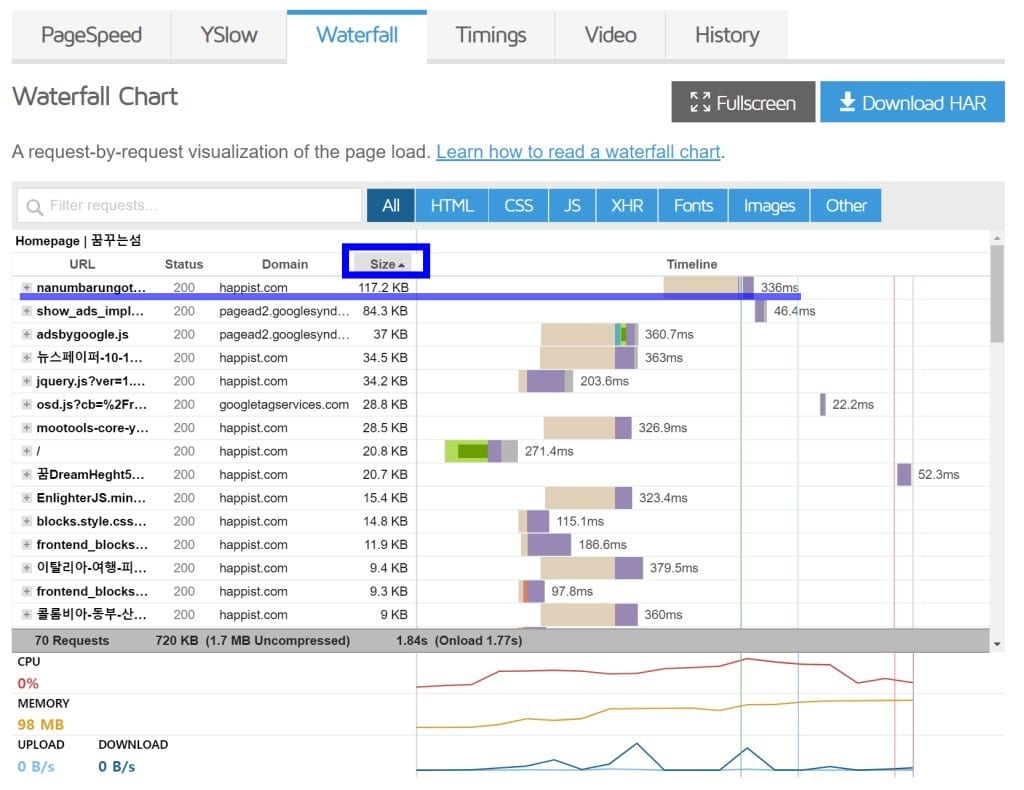Filter requests by JS type
This screenshot has height=790, width=1024.
(572, 206)
